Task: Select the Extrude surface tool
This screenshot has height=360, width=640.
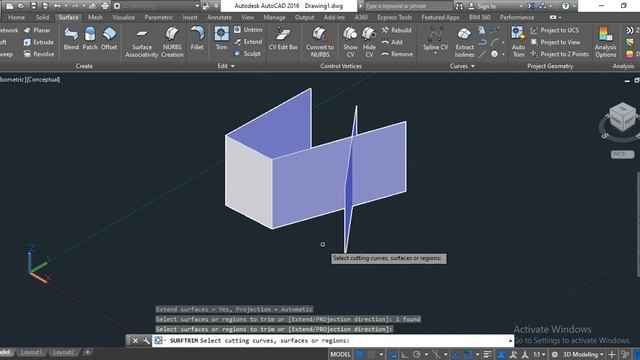Action: point(39,42)
